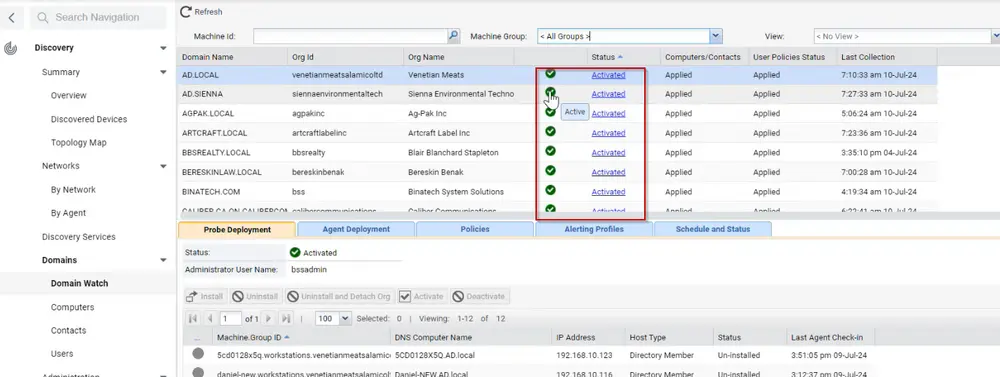Select the grey circle for 5cd0128x5q machine row

198,354
